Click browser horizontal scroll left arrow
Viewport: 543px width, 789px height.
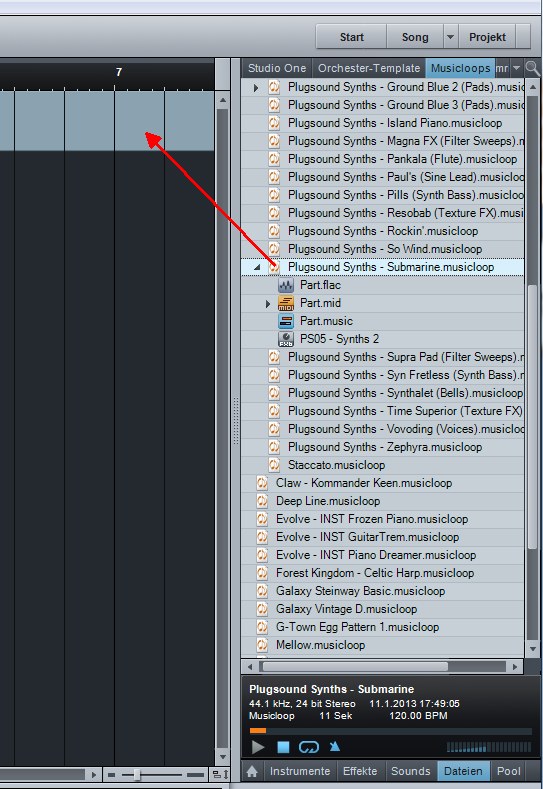pos(250,667)
